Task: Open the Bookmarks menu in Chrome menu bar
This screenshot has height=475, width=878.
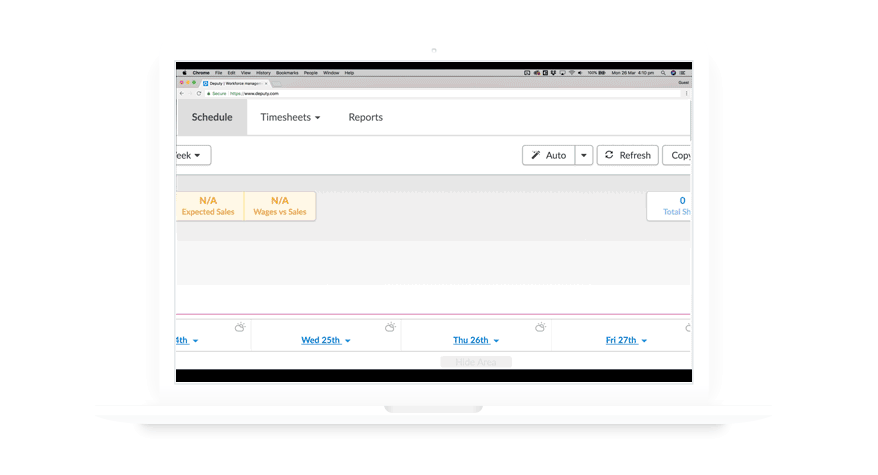Action: (287, 73)
